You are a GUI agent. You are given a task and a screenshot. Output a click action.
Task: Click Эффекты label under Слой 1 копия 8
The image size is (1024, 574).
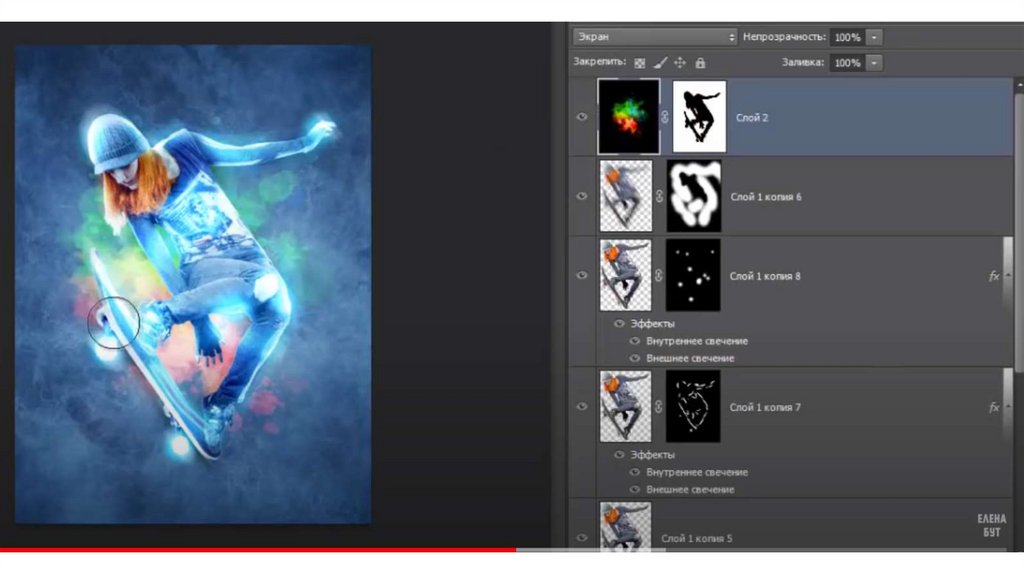(652, 323)
